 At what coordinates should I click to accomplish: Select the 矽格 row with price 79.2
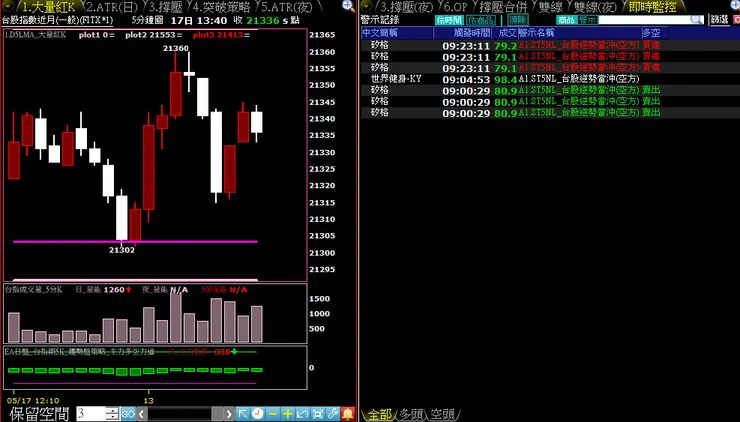pos(550,45)
